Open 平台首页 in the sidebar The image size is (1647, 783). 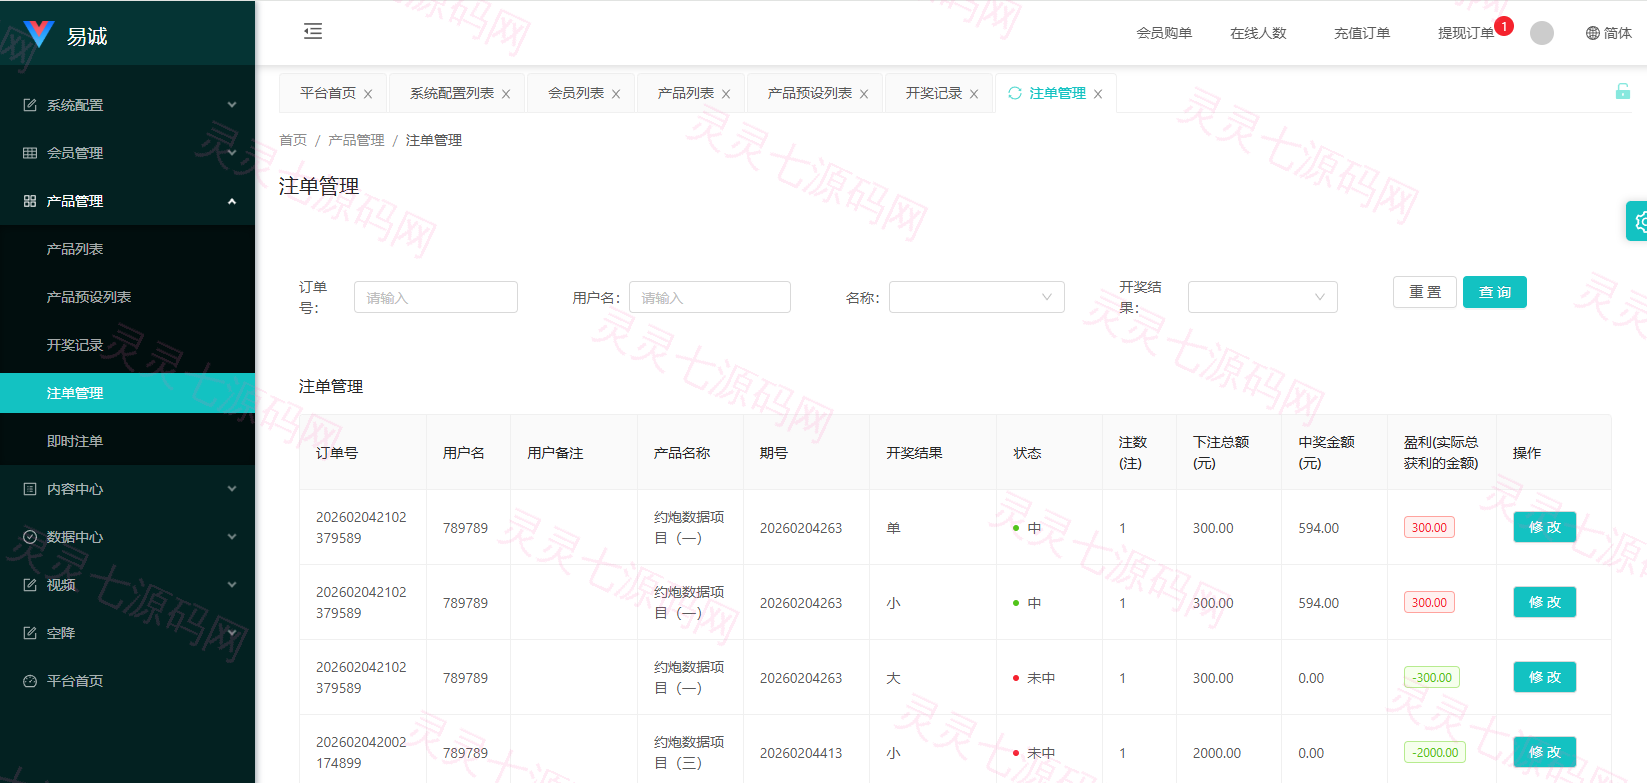pos(127,681)
